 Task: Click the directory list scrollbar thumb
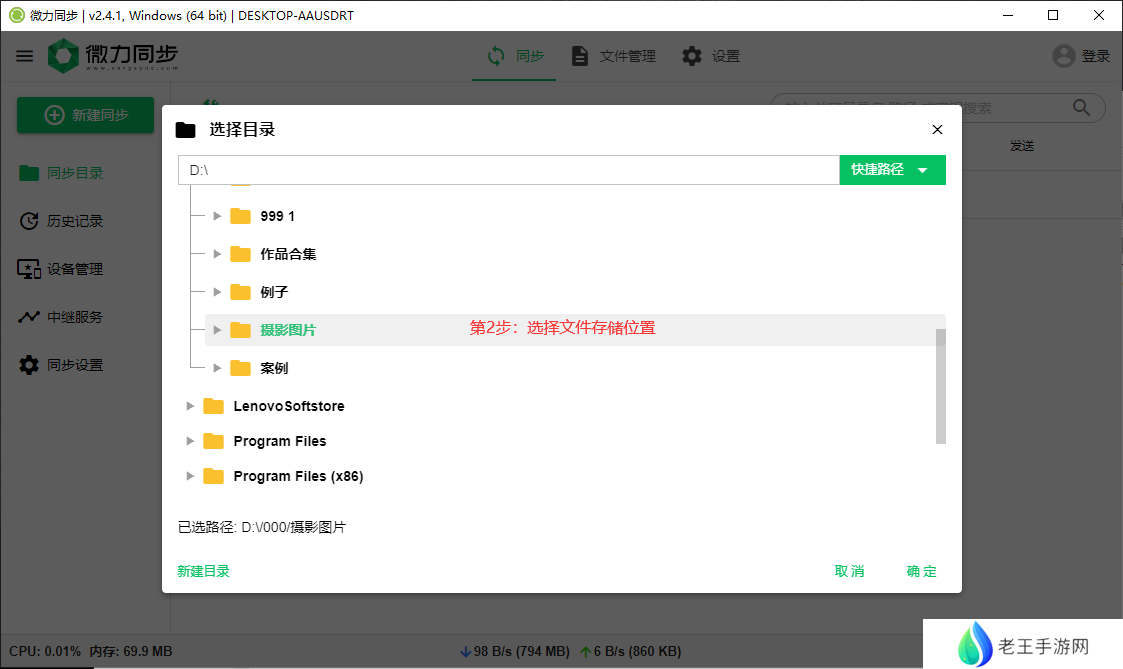pyautogui.click(x=940, y=386)
